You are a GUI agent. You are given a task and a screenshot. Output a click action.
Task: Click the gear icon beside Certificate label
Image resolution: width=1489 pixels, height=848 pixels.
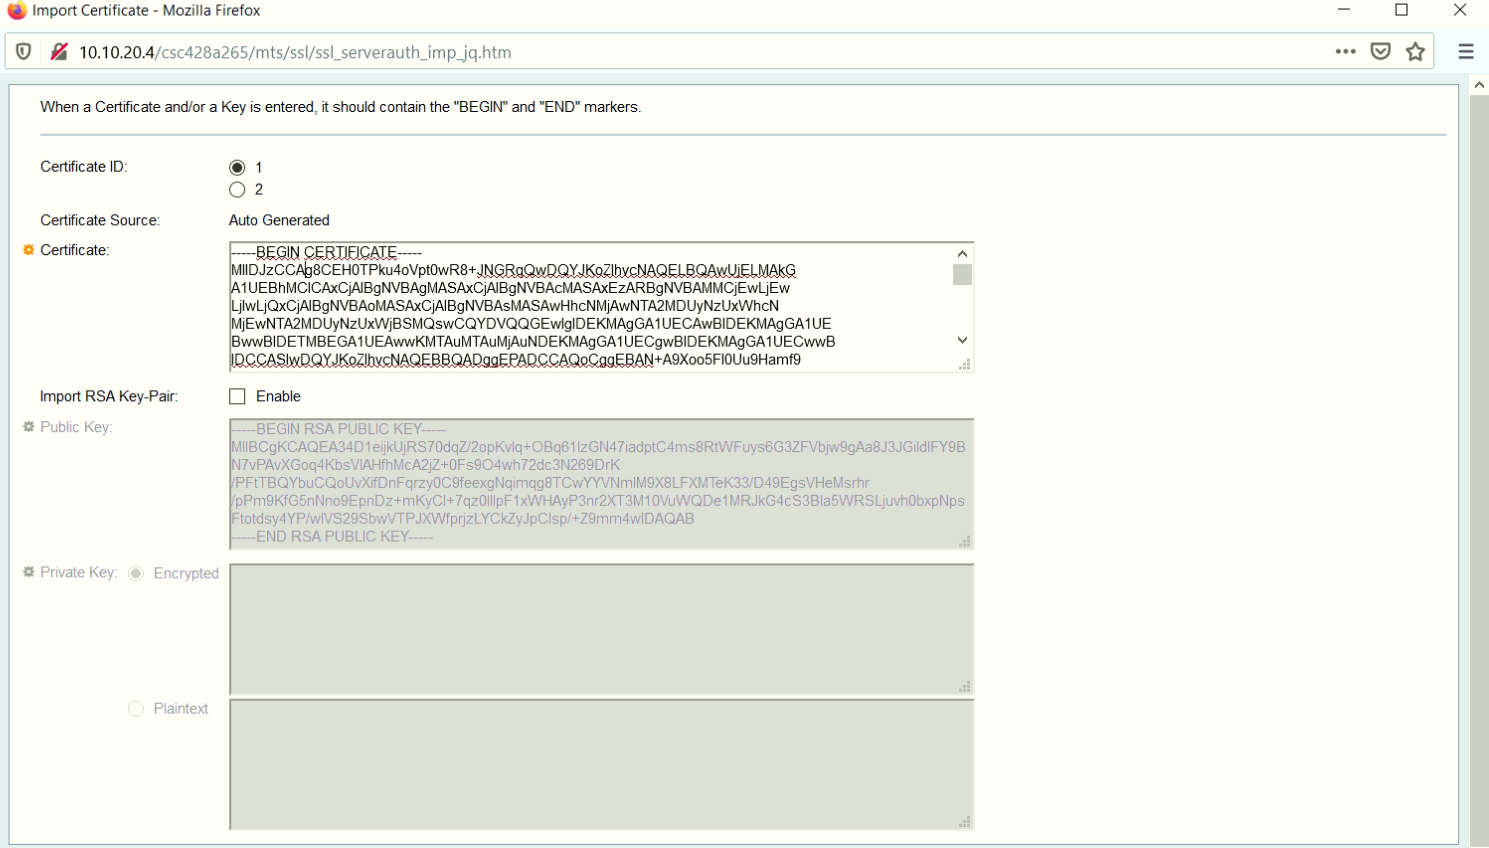[29, 250]
